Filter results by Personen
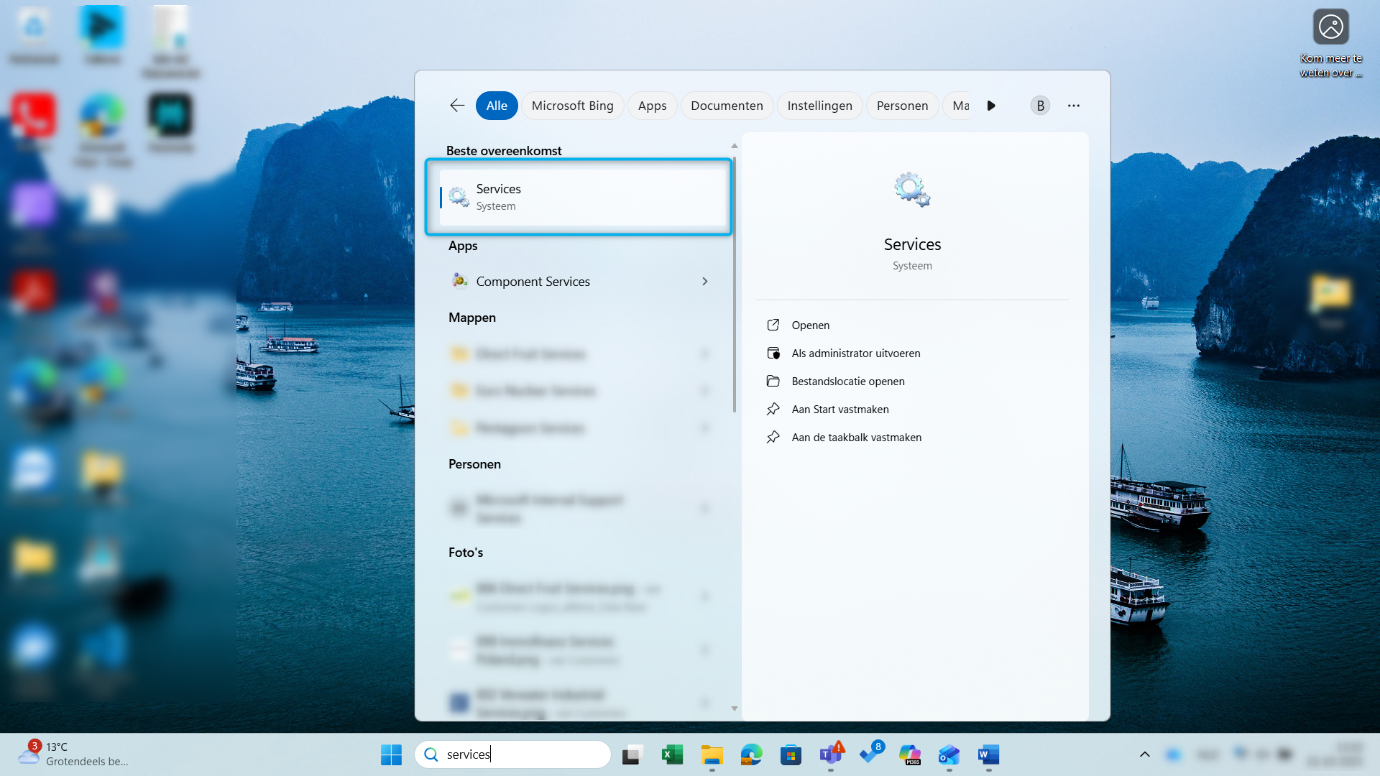 click(x=903, y=105)
